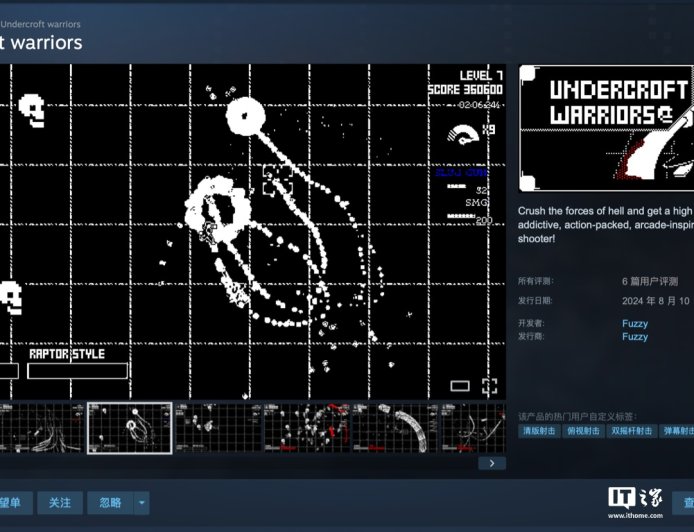Click the 双摇杆射击 tag
The image size is (694, 532).
pyautogui.click(x=632, y=431)
